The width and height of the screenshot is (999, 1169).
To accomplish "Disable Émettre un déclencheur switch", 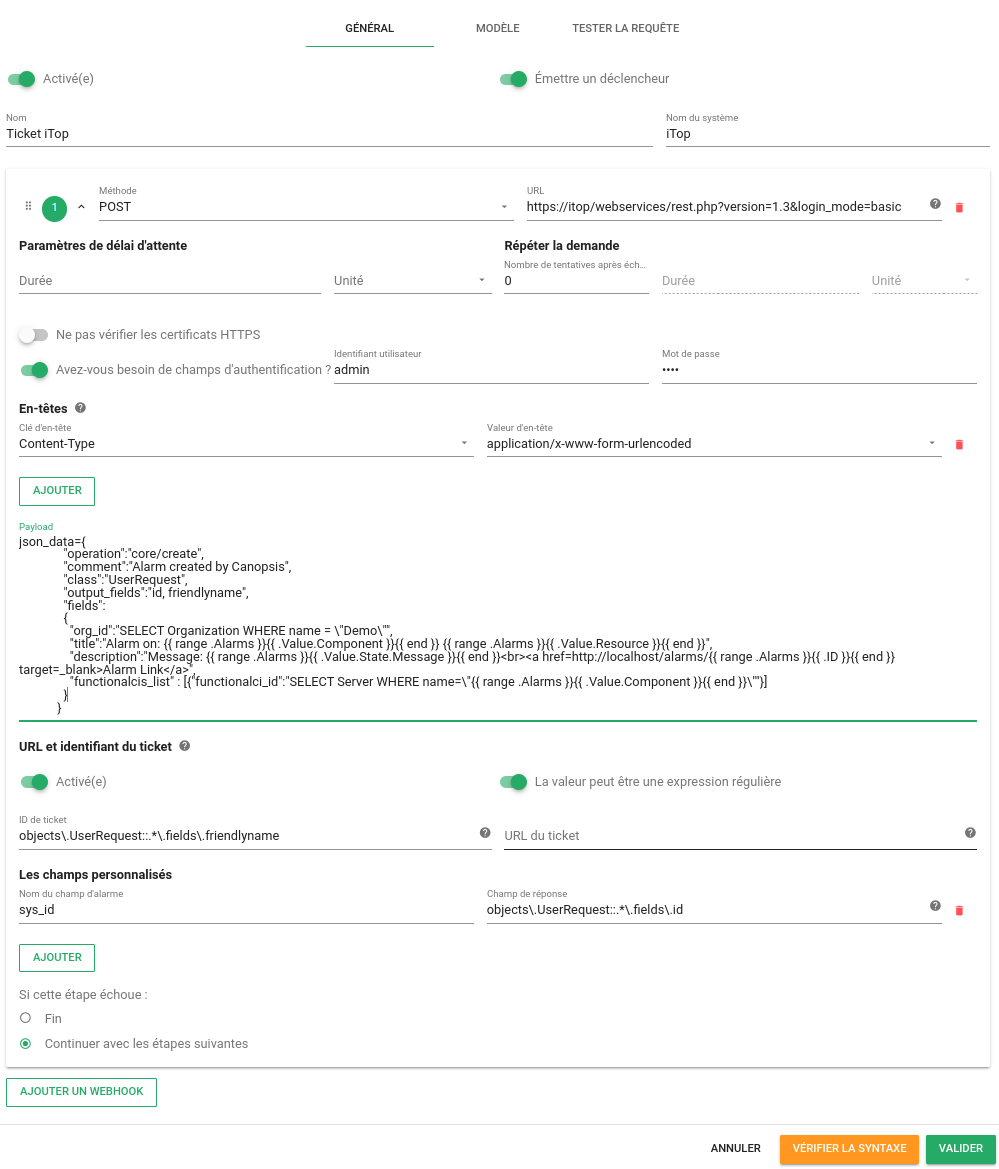I will 514,79.
